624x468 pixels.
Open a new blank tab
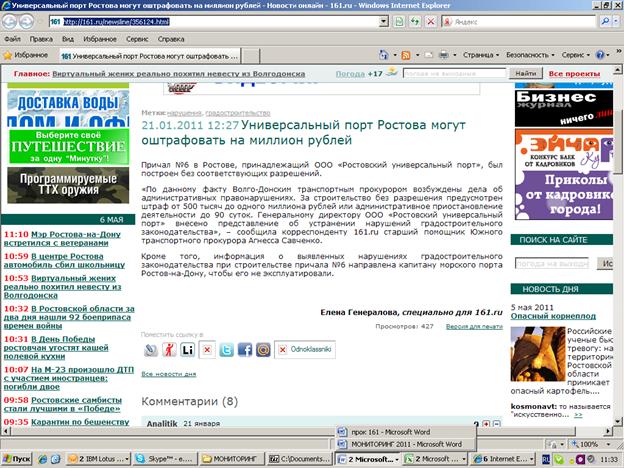tap(251, 56)
